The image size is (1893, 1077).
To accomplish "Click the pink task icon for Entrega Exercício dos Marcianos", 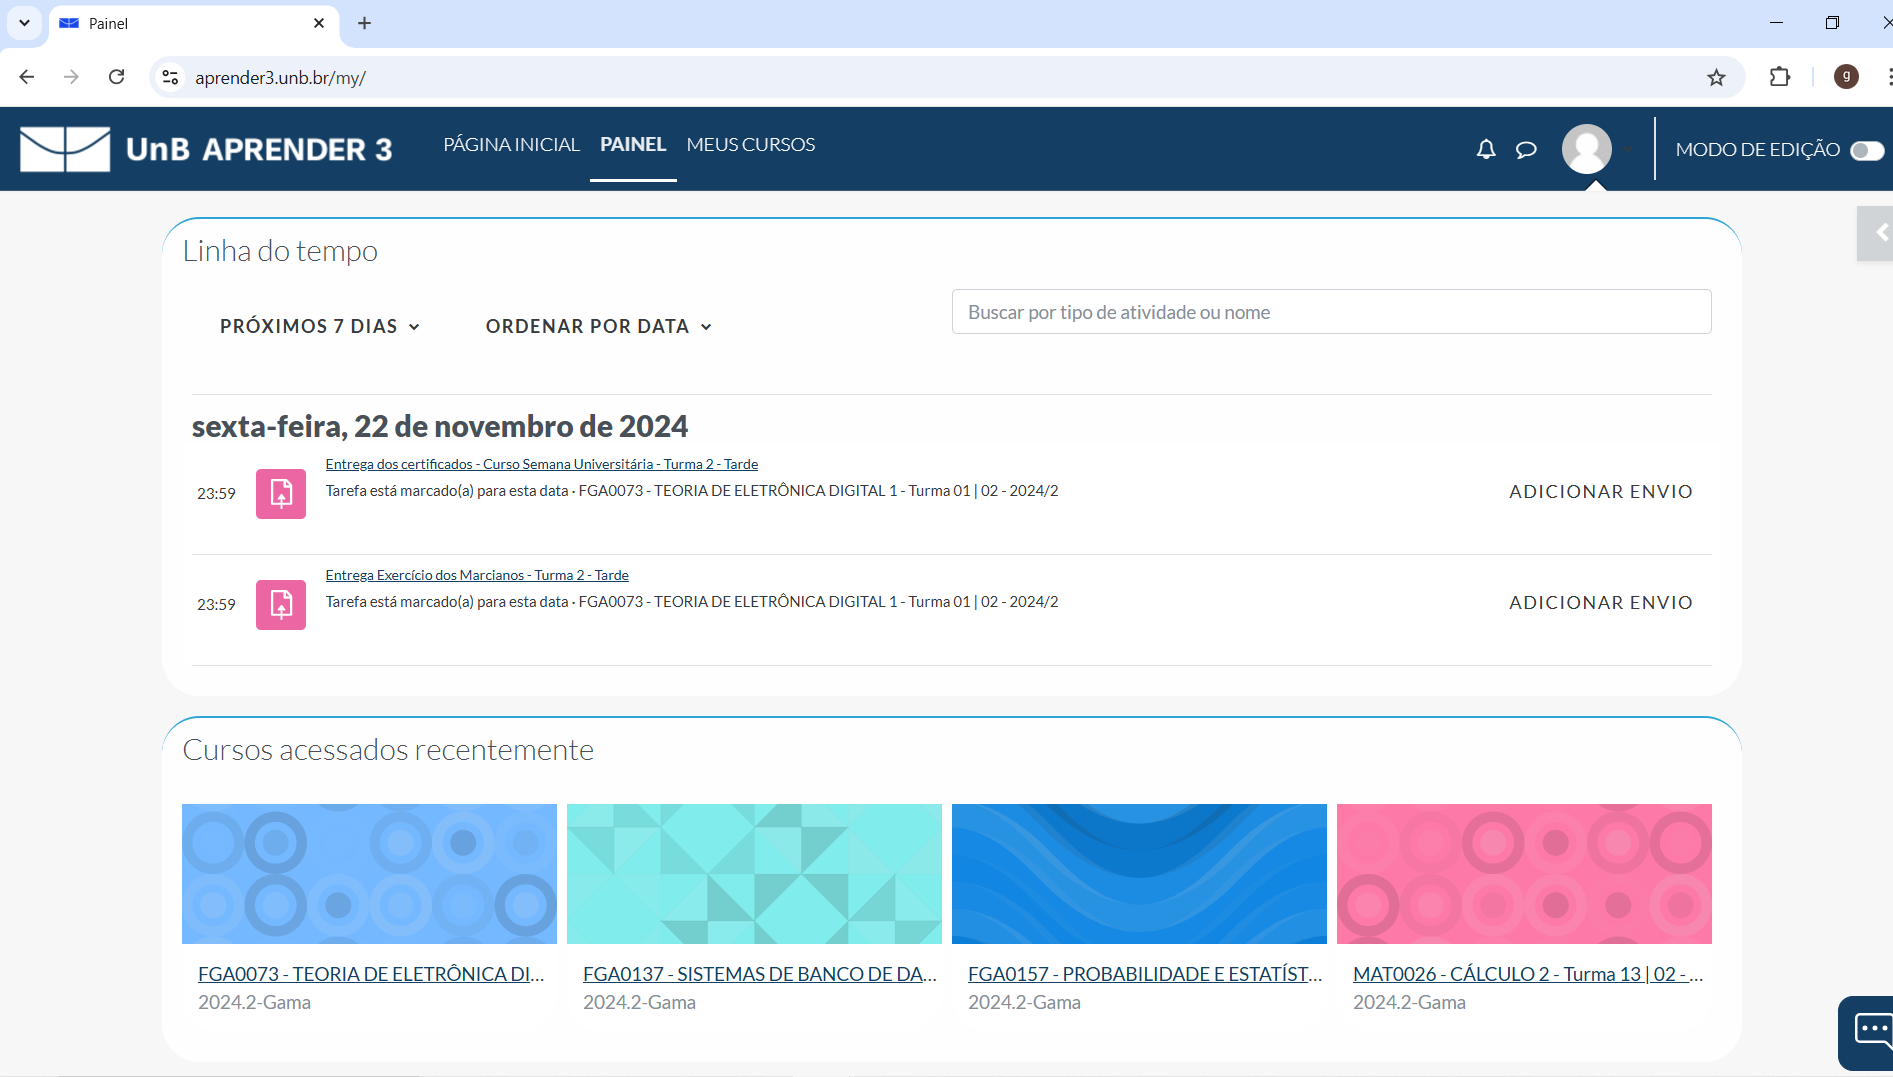I will point(281,604).
